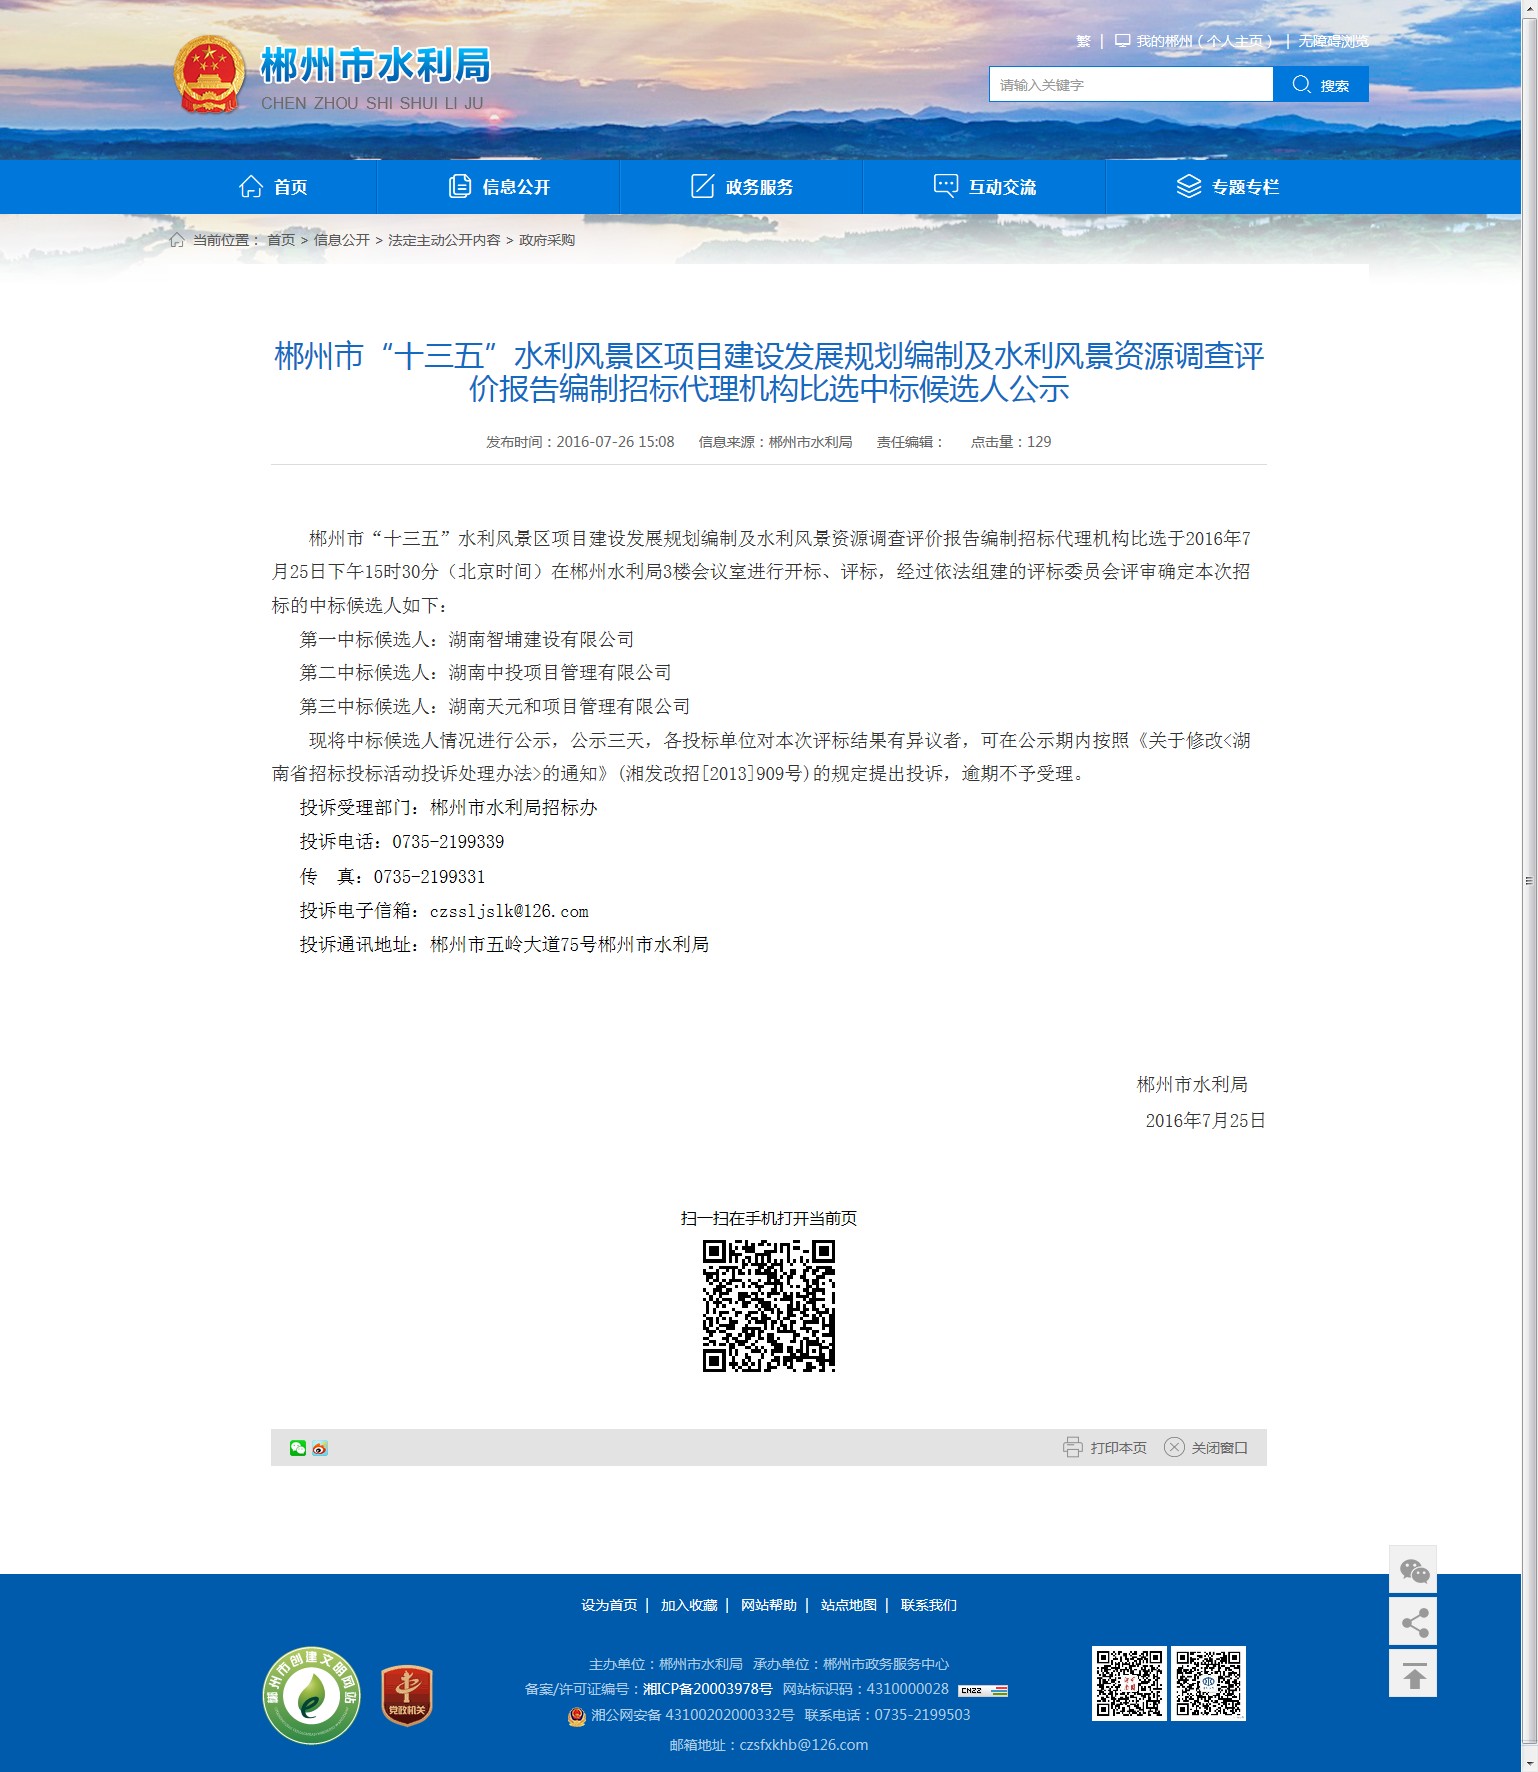
Task: Open 湘公网安备 43100202000332号 link
Action: tap(693, 1715)
